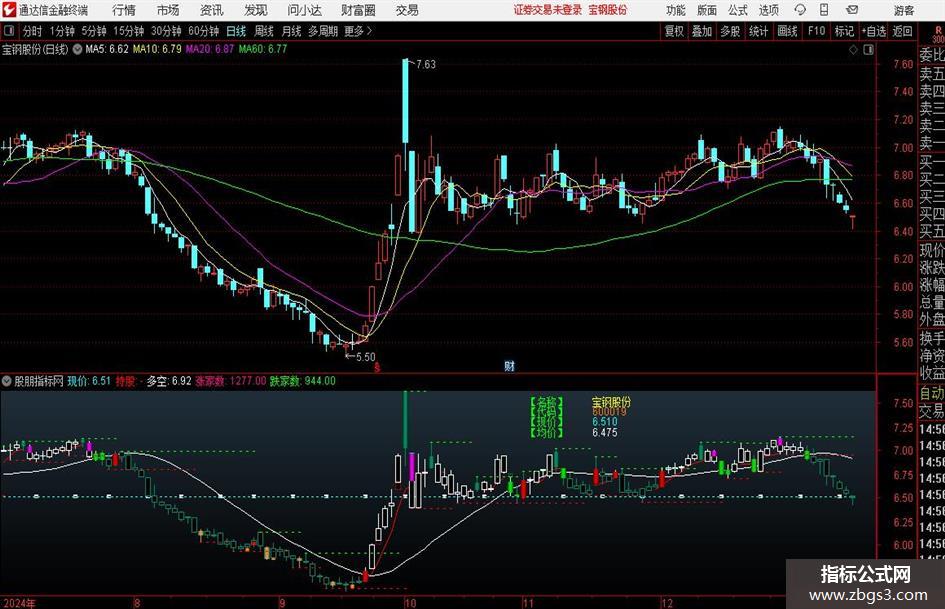
Task: Click the 2024年 date axis label
Action: click(x=19, y=603)
